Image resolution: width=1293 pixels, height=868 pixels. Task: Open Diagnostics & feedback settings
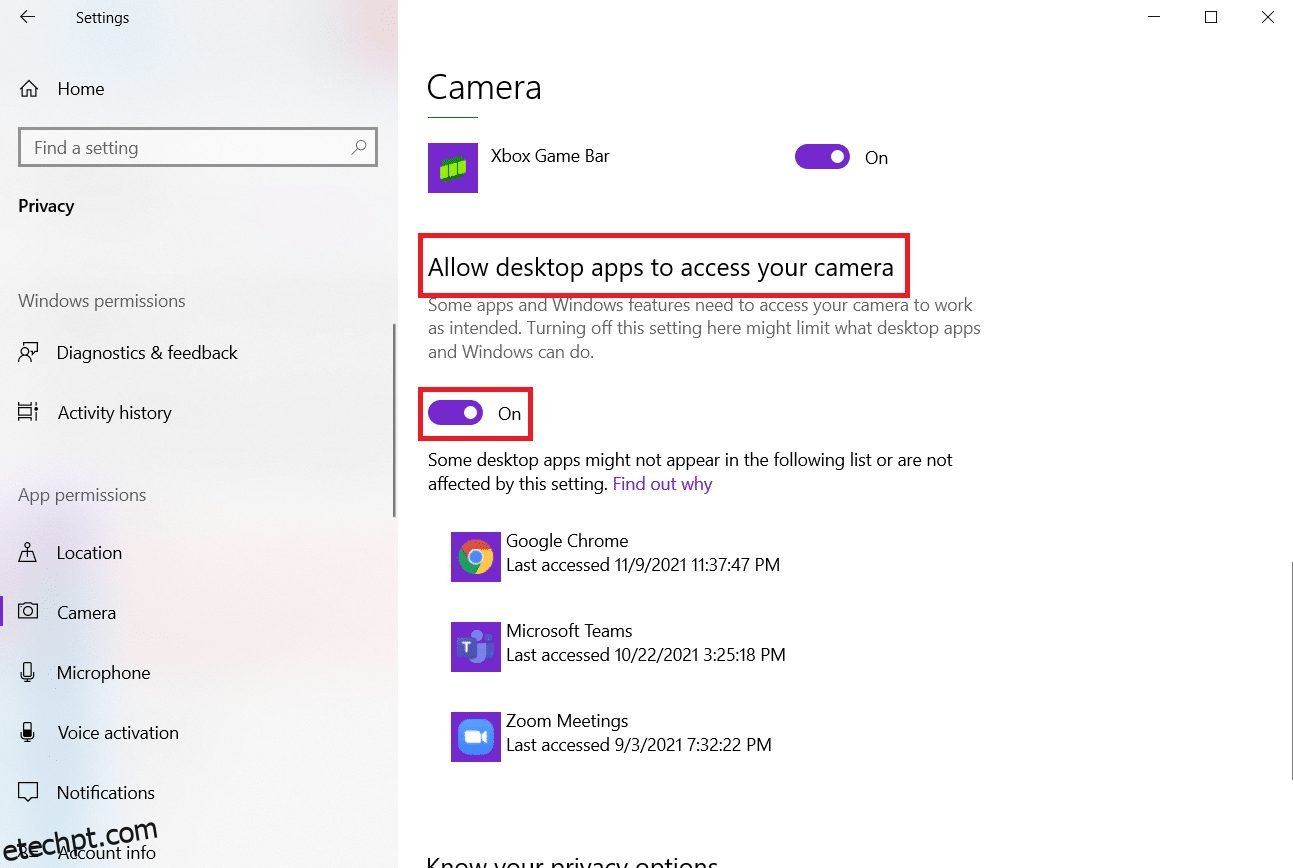(147, 353)
